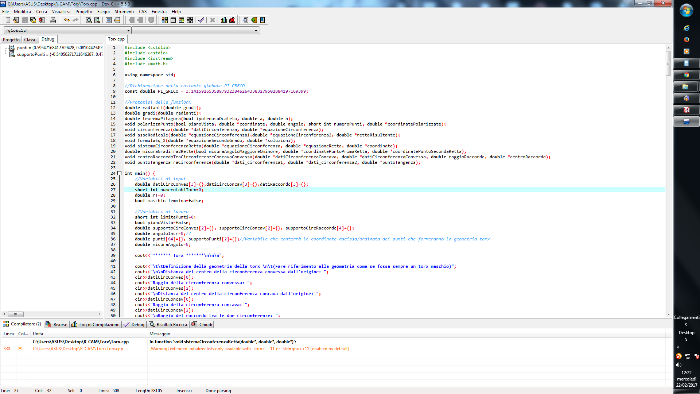Click the Profile Analysis chart icon
The image size is (700, 394).
[x=224, y=20]
